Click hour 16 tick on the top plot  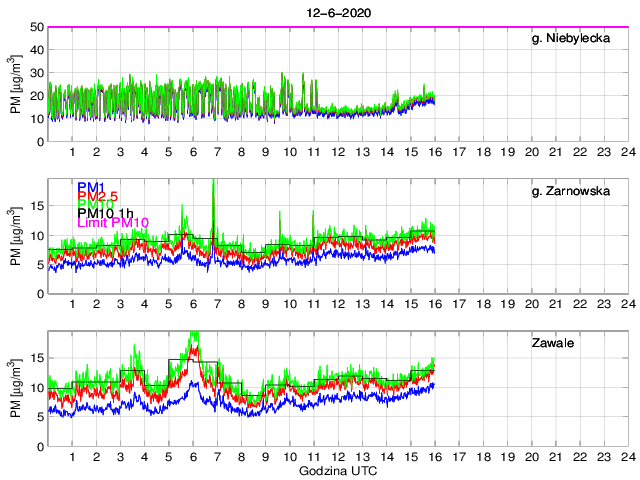[434, 151]
